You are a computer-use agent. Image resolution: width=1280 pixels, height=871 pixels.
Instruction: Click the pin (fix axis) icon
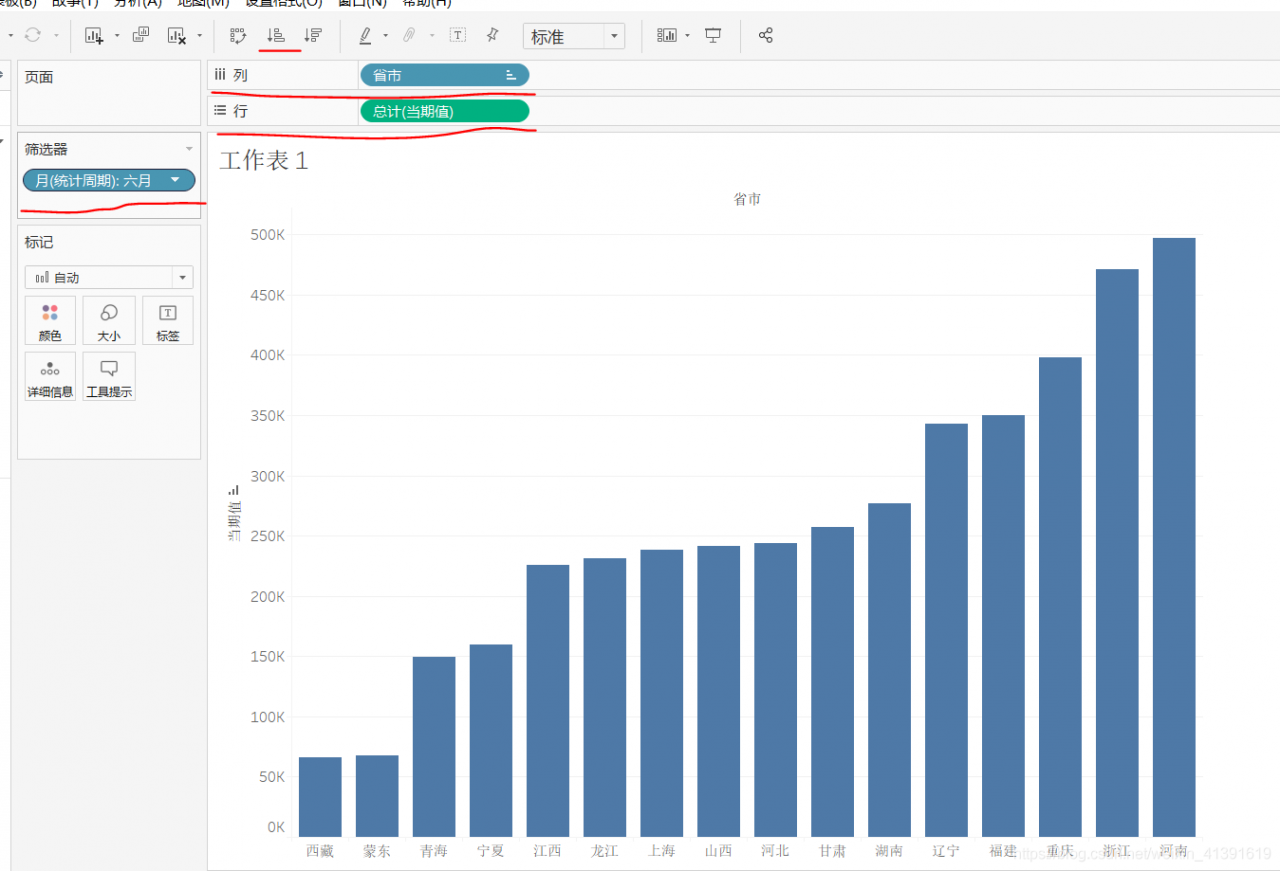[492, 36]
